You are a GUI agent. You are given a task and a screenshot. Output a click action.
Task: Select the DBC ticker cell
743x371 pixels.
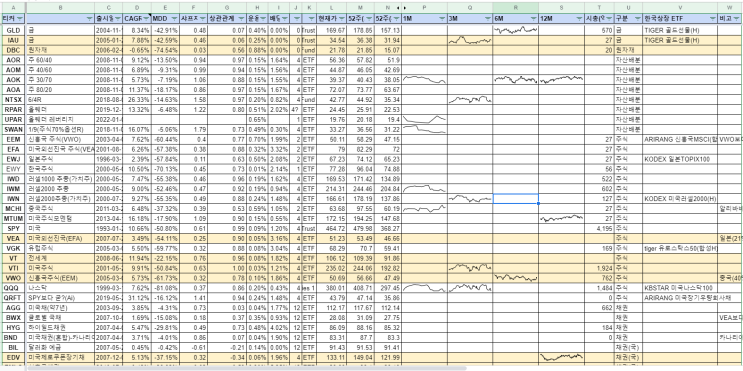pyautogui.click(x=13, y=50)
